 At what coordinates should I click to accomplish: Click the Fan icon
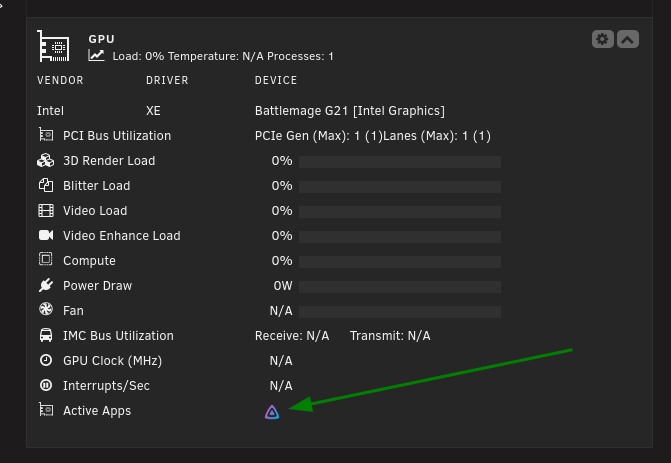(46, 309)
